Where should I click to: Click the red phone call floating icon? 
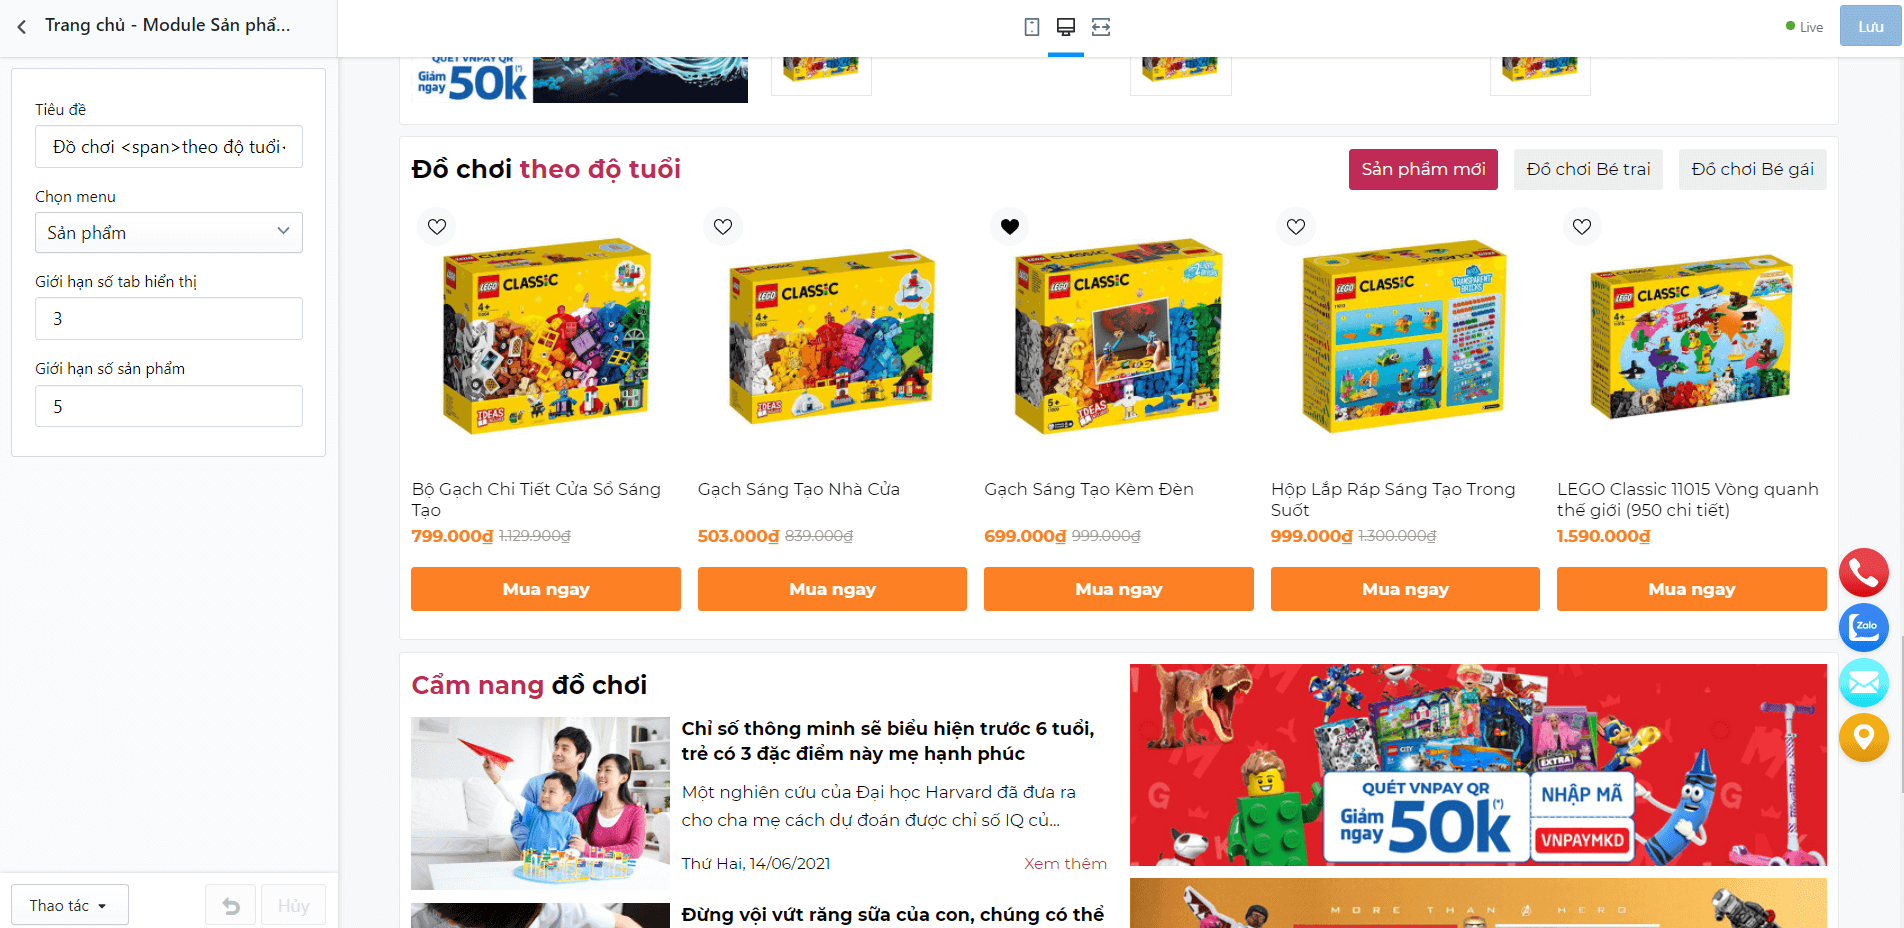click(x=1864, y=573)
